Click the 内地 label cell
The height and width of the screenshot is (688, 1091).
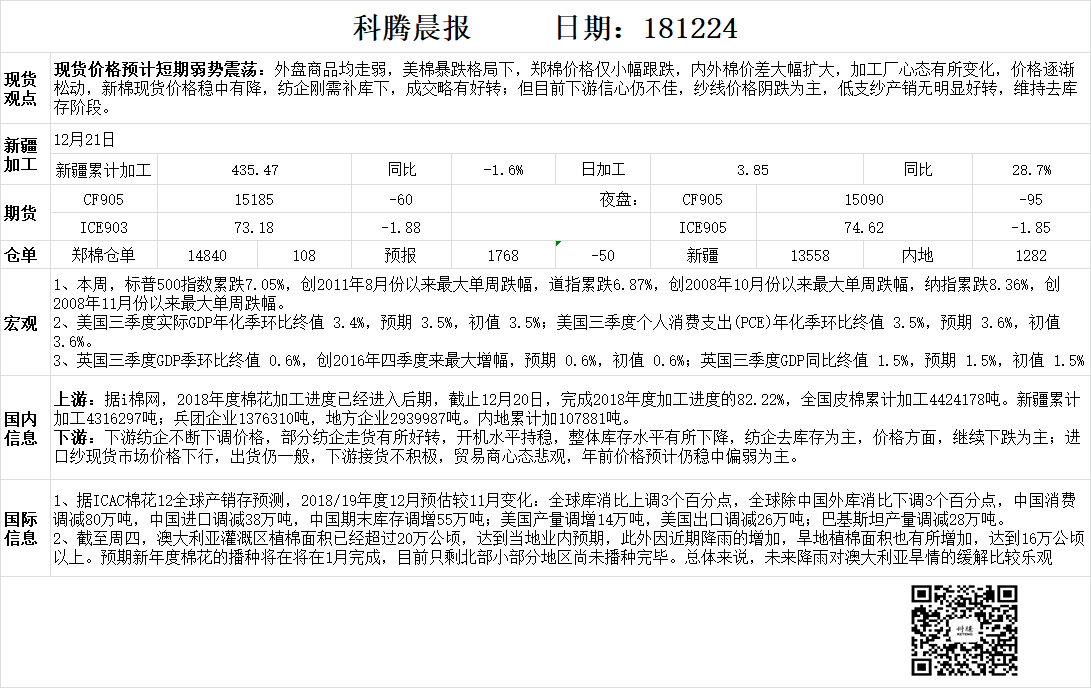[x=917, y=255]
